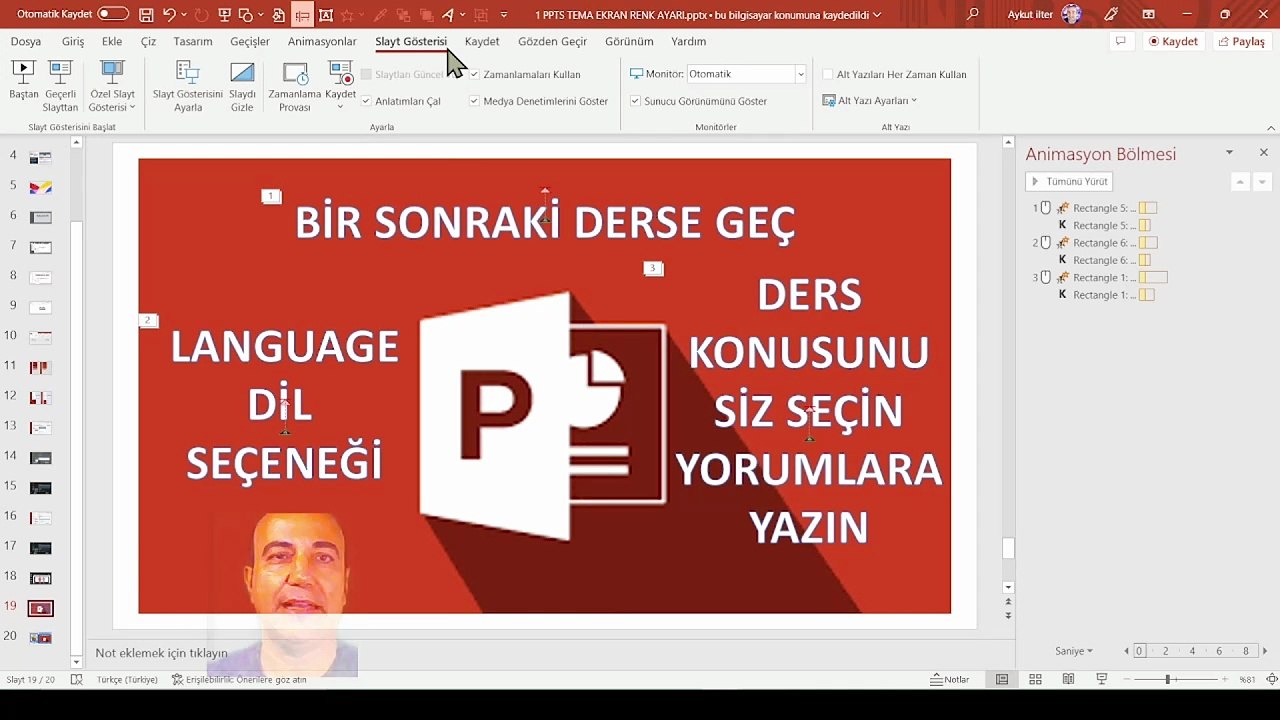The image size is (1280, 720).
Task: Click Slayt Gösterisini Ayarla icon
Action: pyautogui.click(x=187, y=72)
